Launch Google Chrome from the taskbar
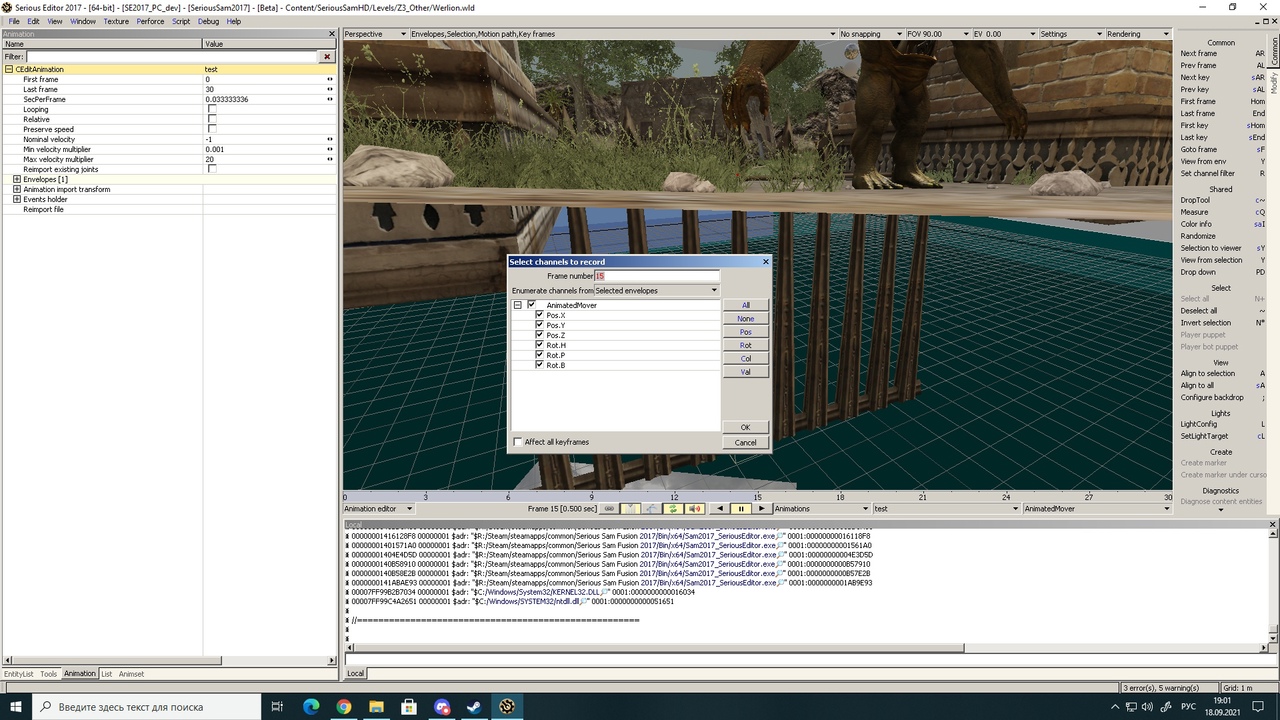Screen dimensions: 1280x720 [343, 707]
